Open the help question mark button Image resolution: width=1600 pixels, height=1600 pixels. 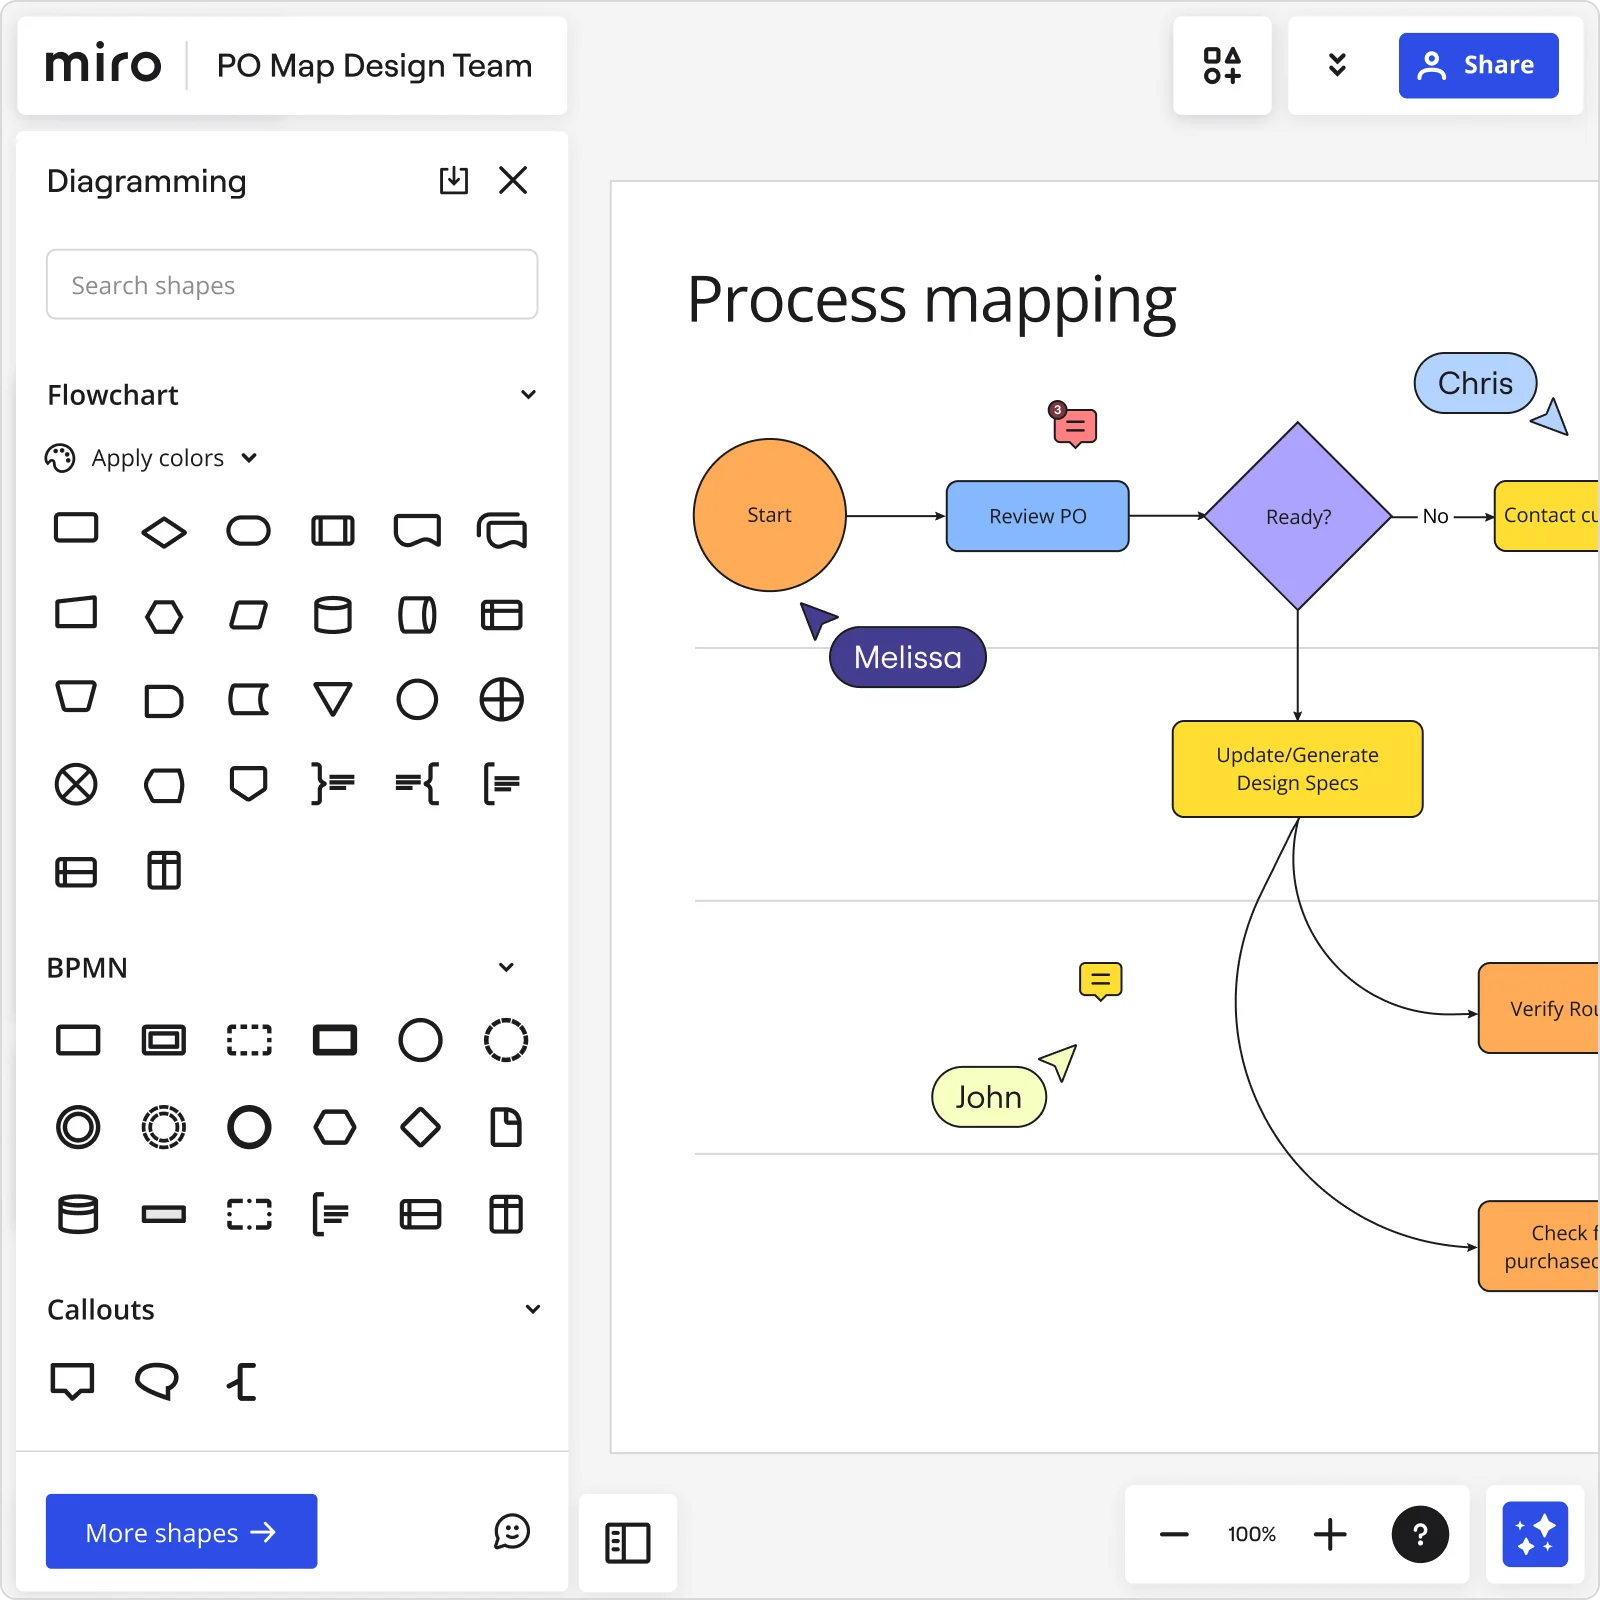point(1420,1534)
